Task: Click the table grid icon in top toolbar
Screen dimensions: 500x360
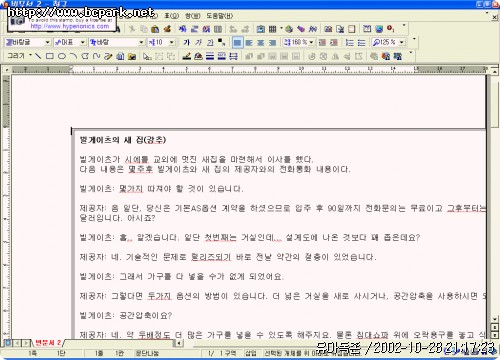Action: (273, 29)
